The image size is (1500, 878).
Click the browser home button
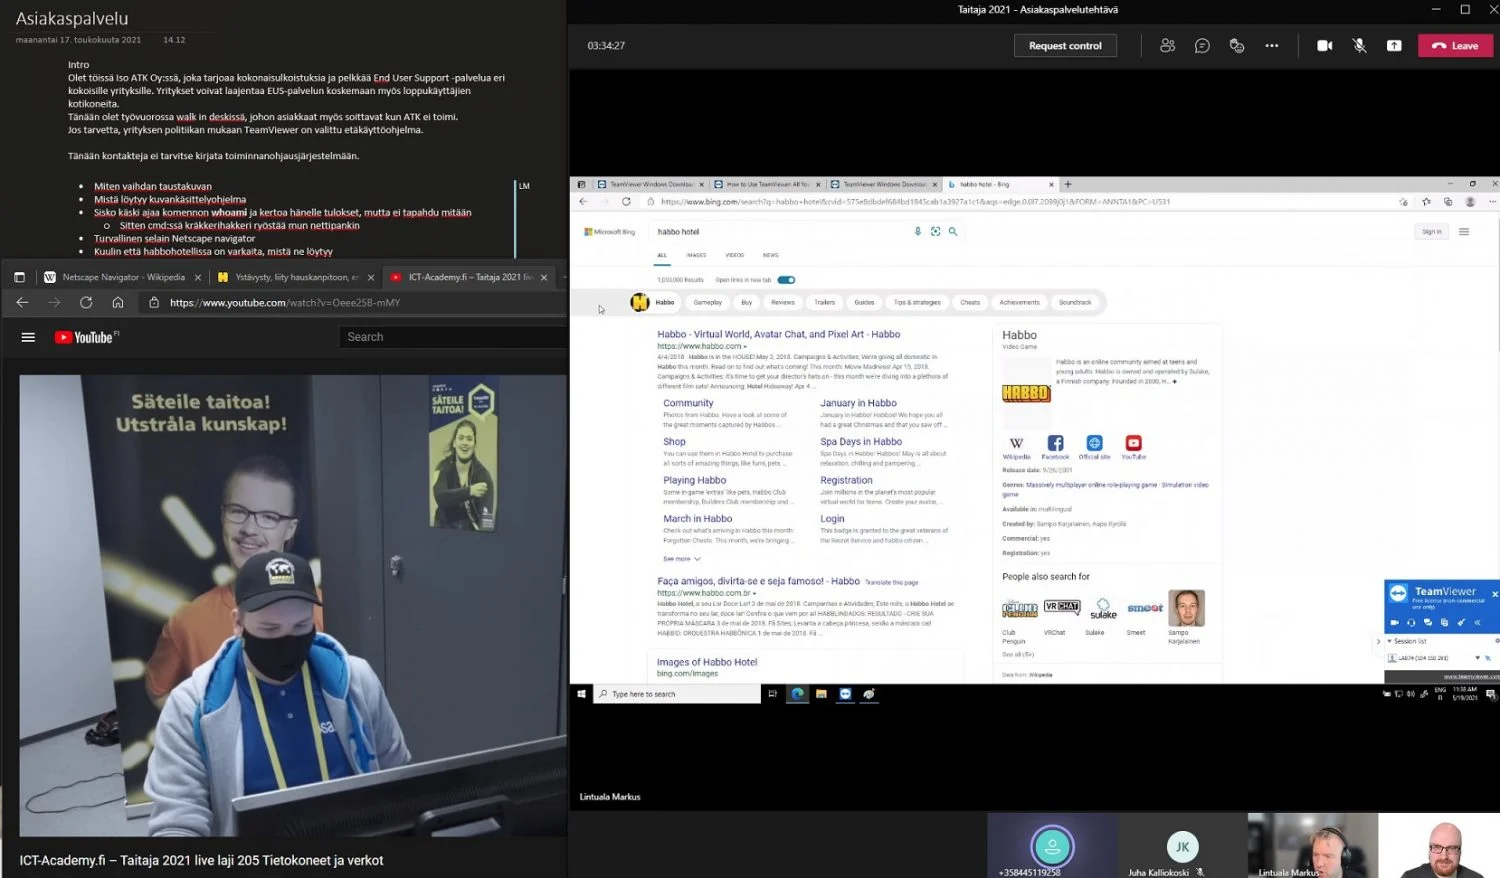coord(118,303)
